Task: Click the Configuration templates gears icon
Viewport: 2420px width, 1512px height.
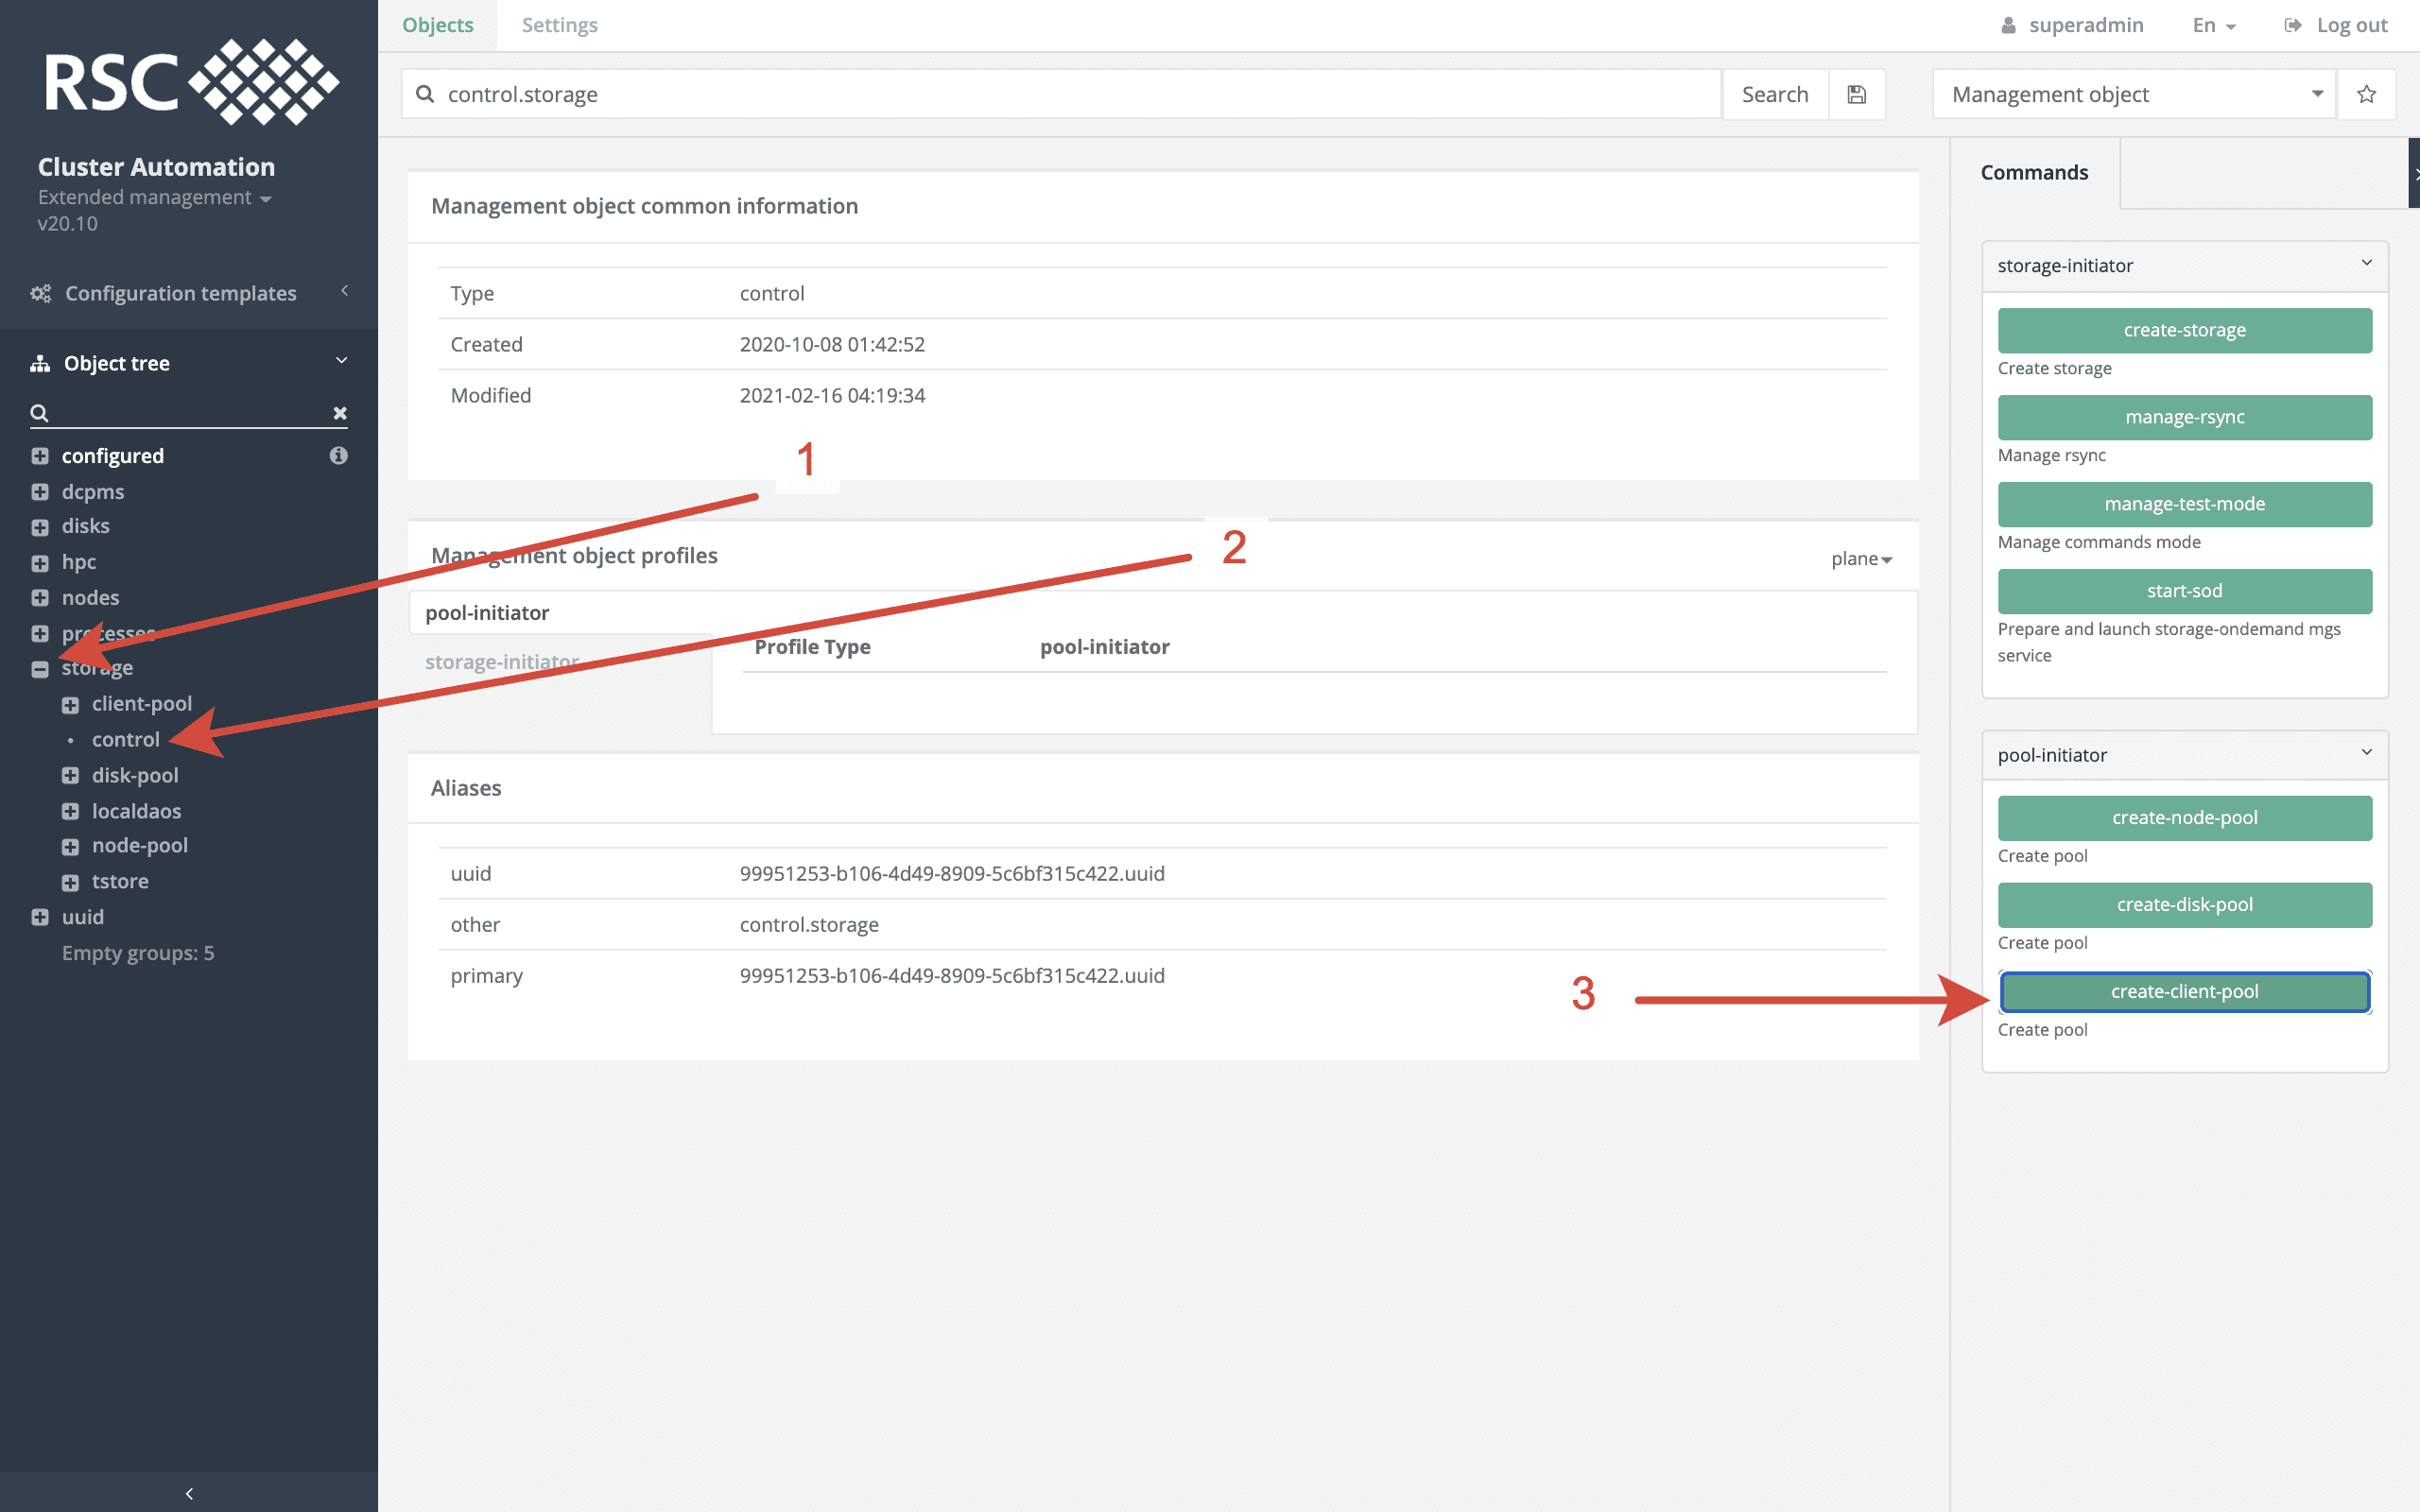Action: [x=41, y=292]
